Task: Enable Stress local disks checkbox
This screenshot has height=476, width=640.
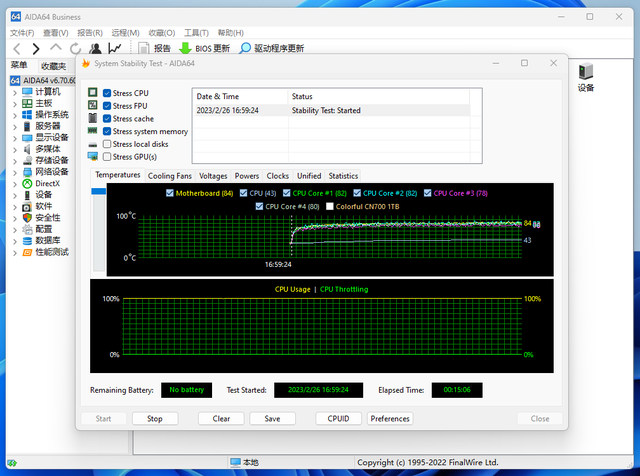Action: tap(107, 144)
